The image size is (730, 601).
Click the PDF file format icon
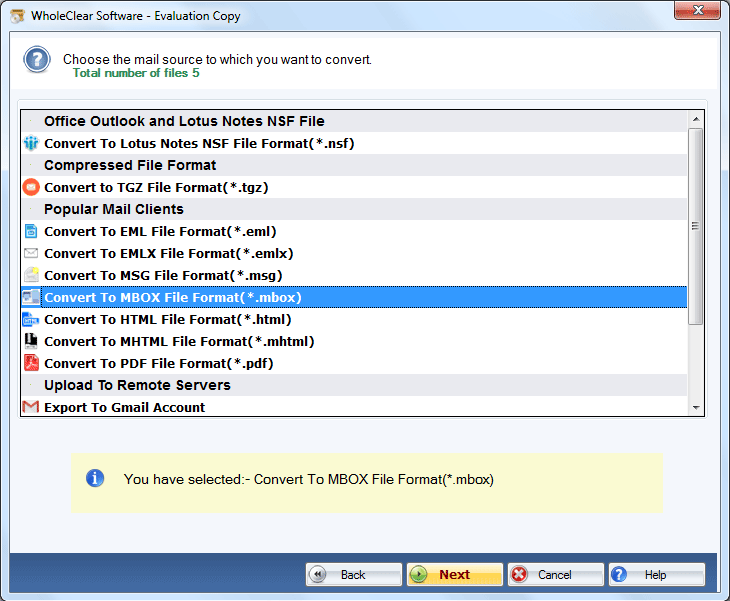[x=31, y=363]
